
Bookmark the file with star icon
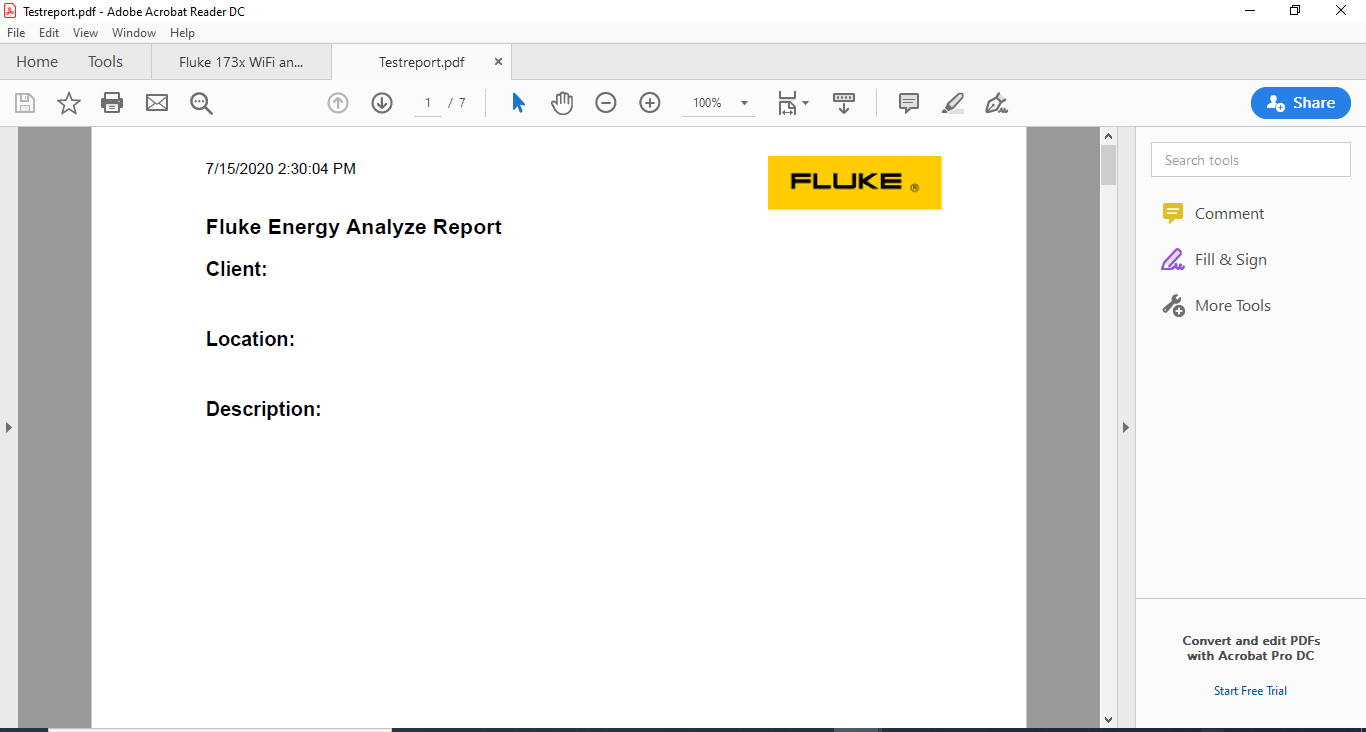click(68, 103)
